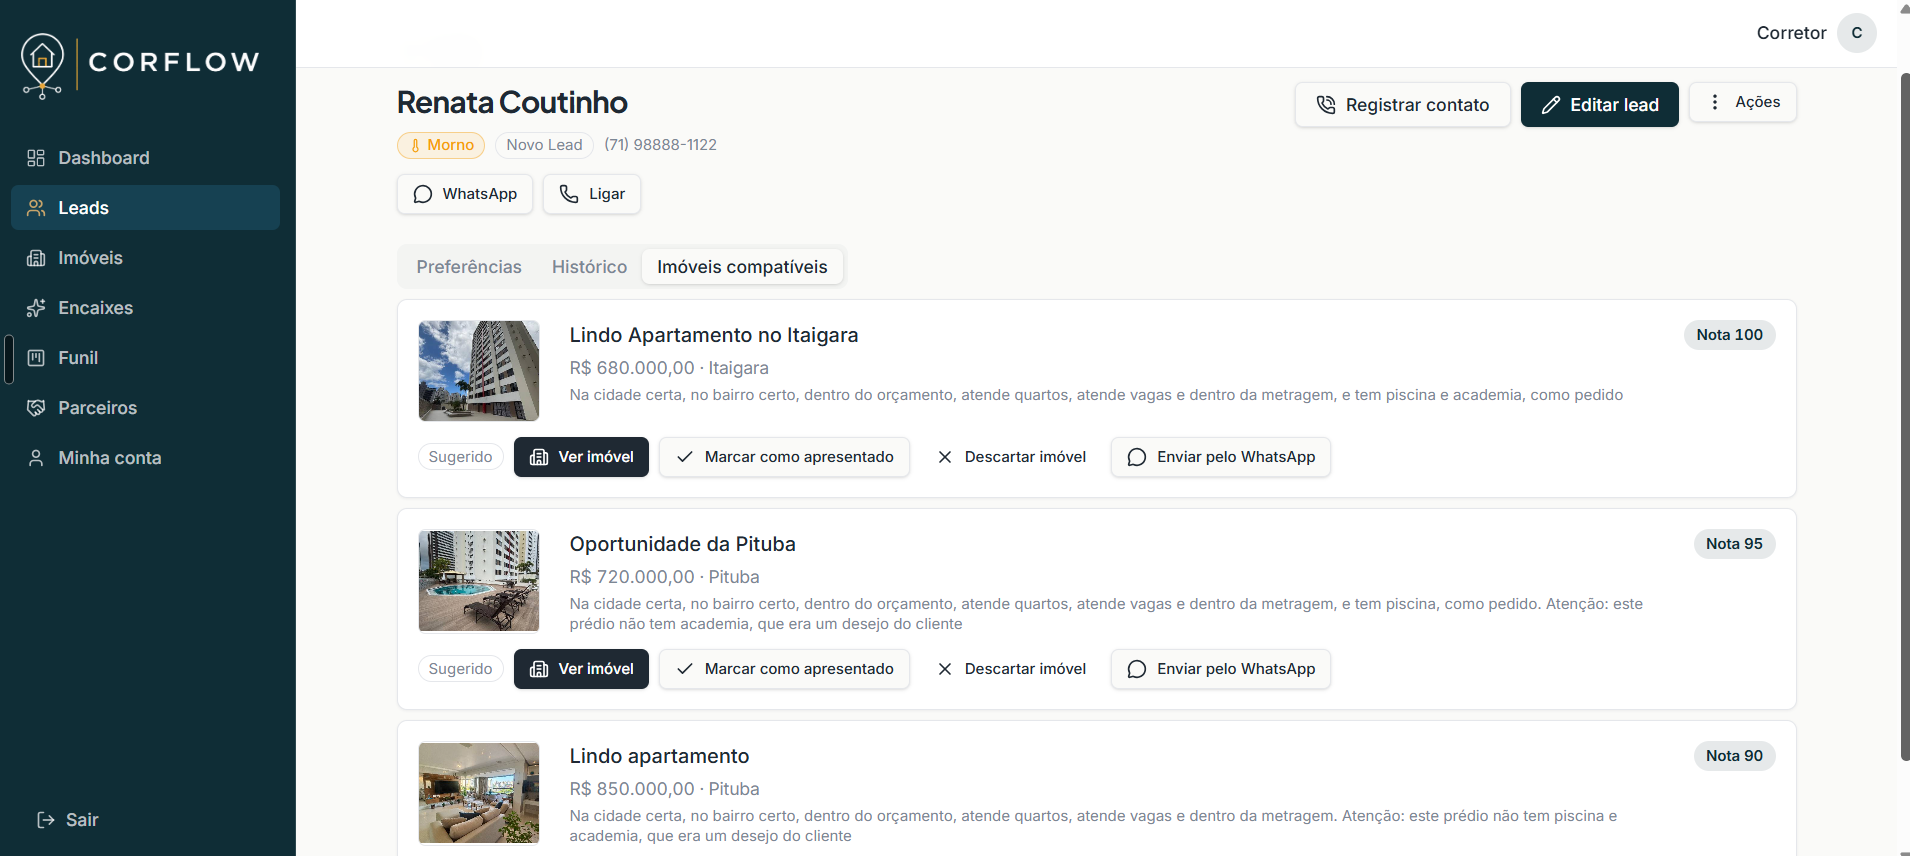This screenshot has width=1910, height=856.
Task: Select the Imóveis compatíveis tab
Action: click(x=742, y=267)
